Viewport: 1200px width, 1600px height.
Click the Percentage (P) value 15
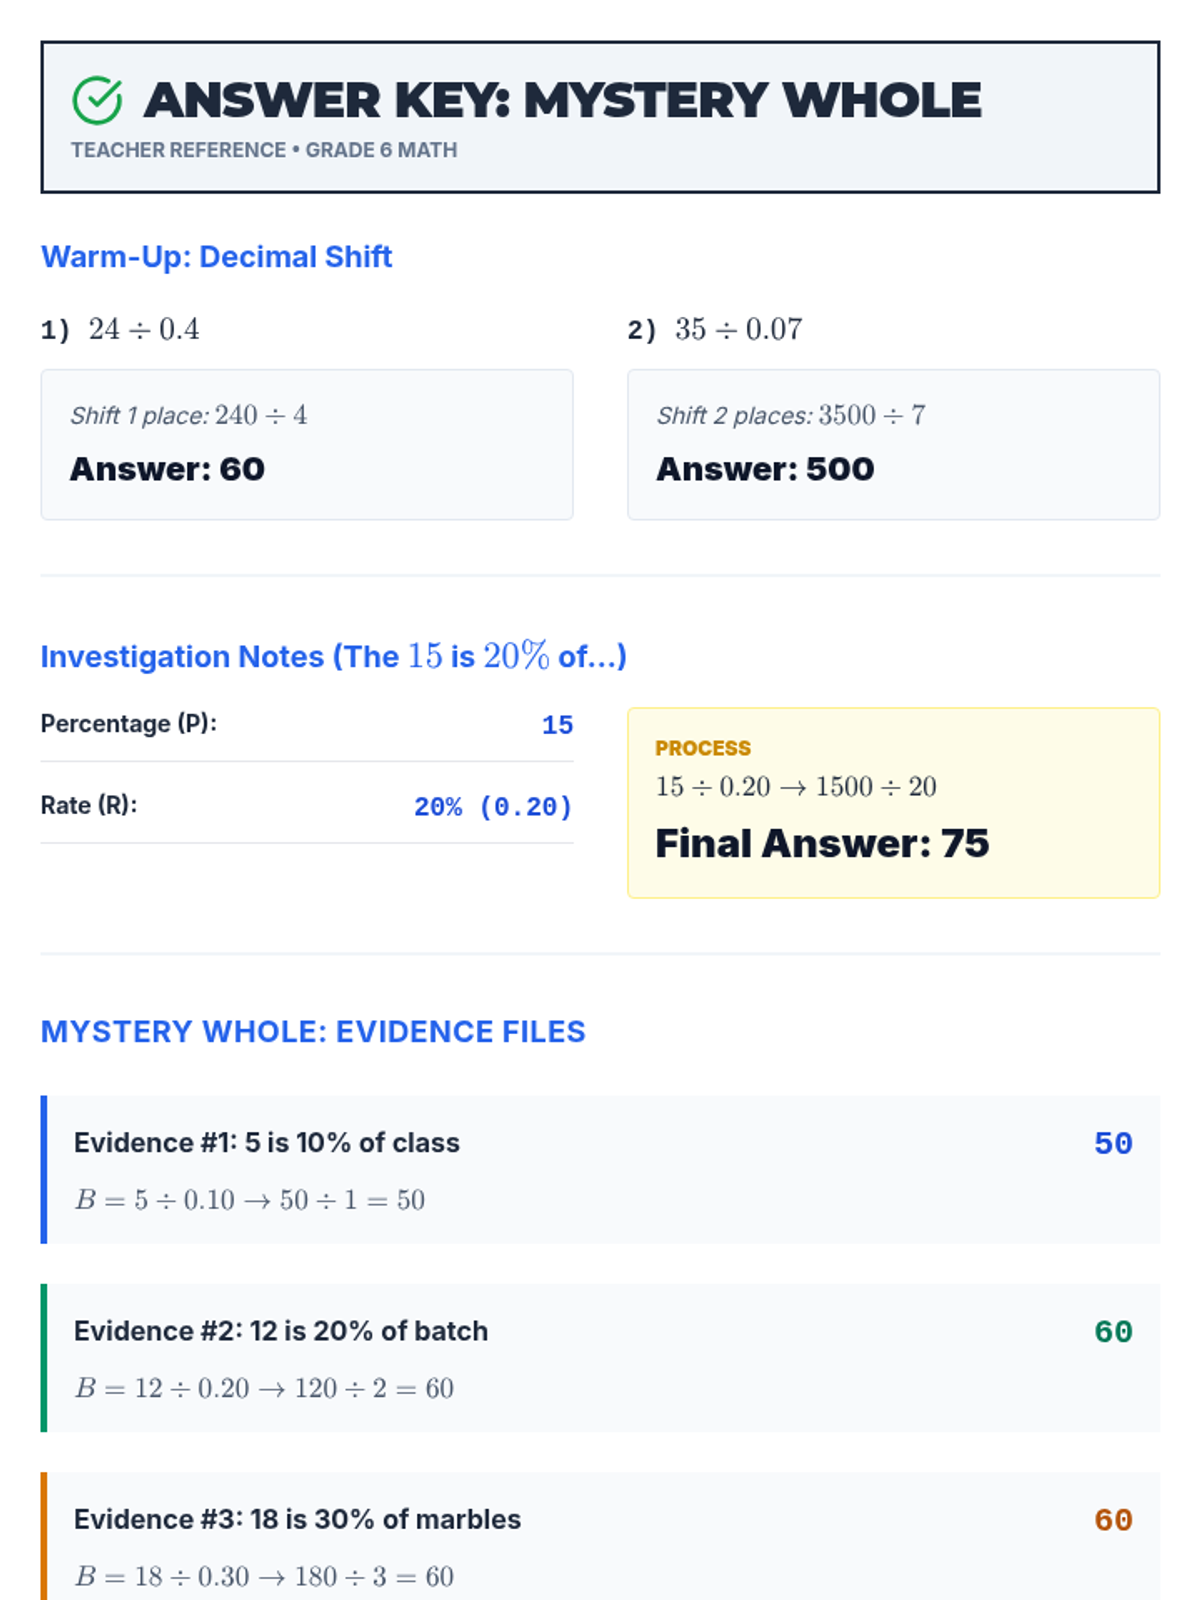(557, 725)
